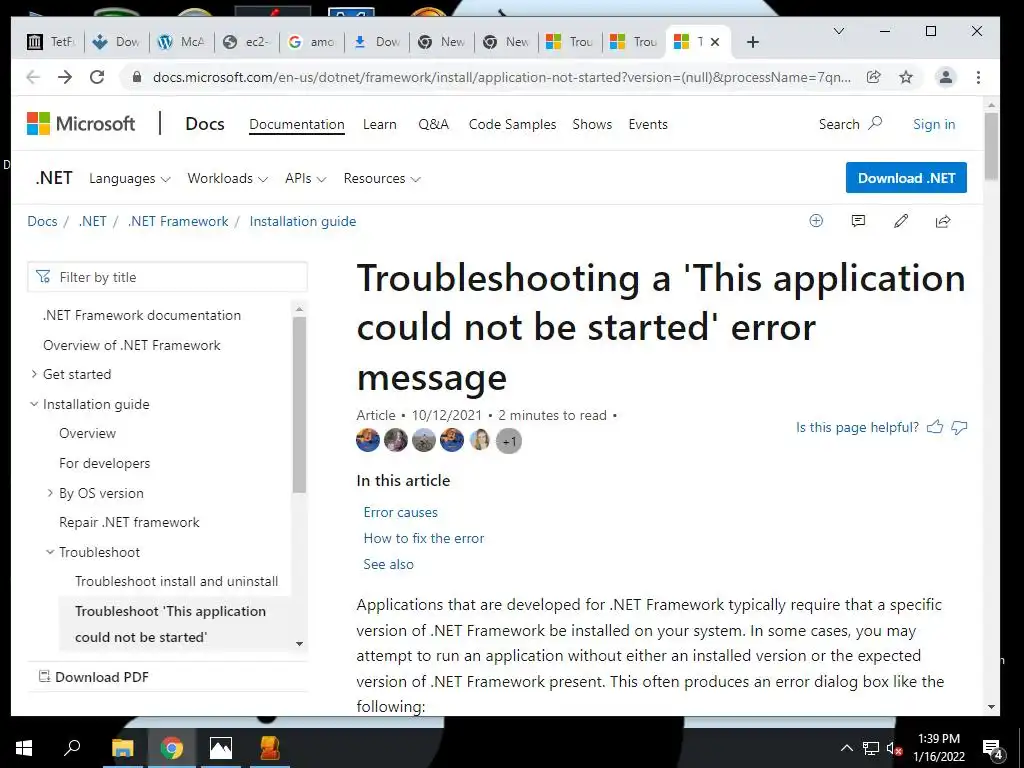Open Troubleshoot install and uninstall item
This screenshot has width=1024, height=768.
176,581
